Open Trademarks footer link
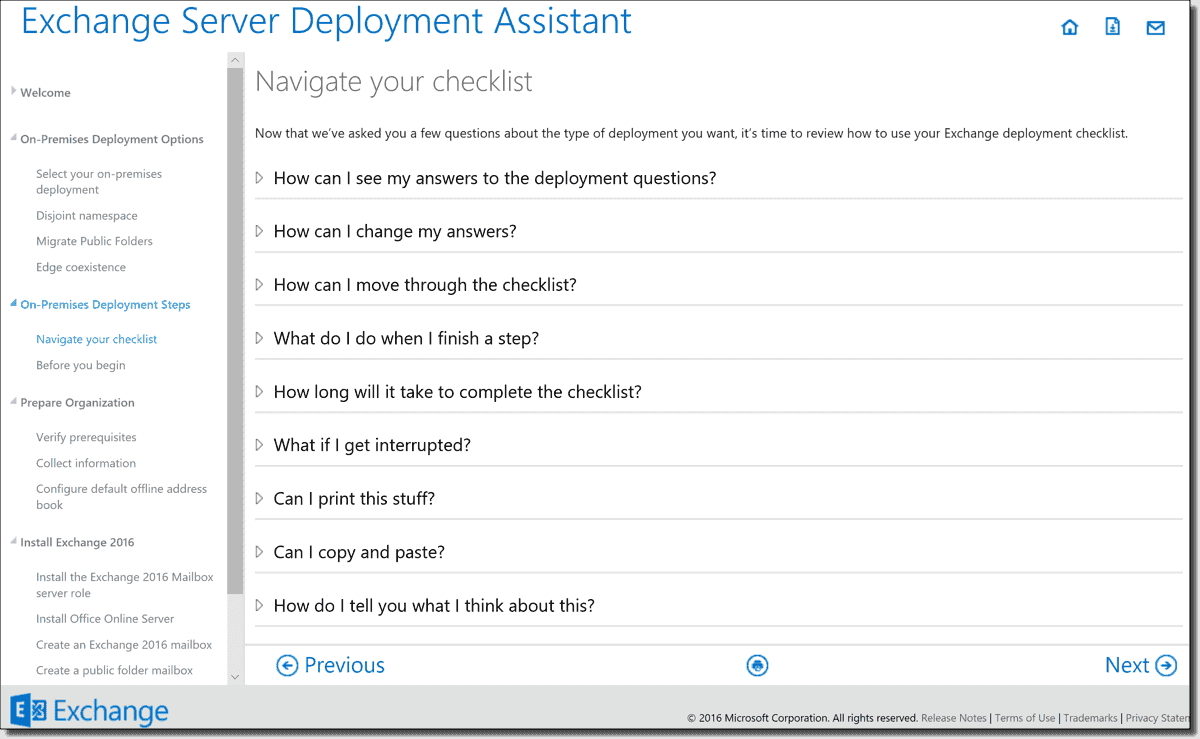 [1090, 718]
